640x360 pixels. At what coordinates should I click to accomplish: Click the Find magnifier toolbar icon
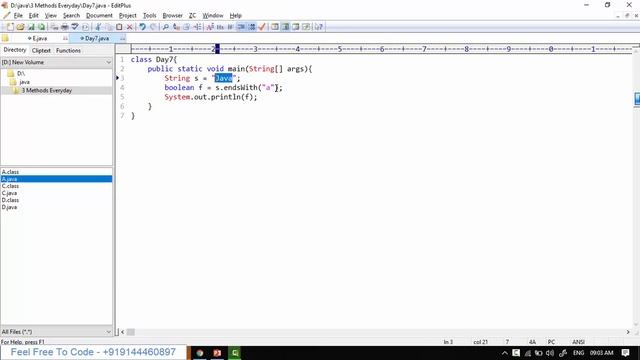tap(165, 27)
